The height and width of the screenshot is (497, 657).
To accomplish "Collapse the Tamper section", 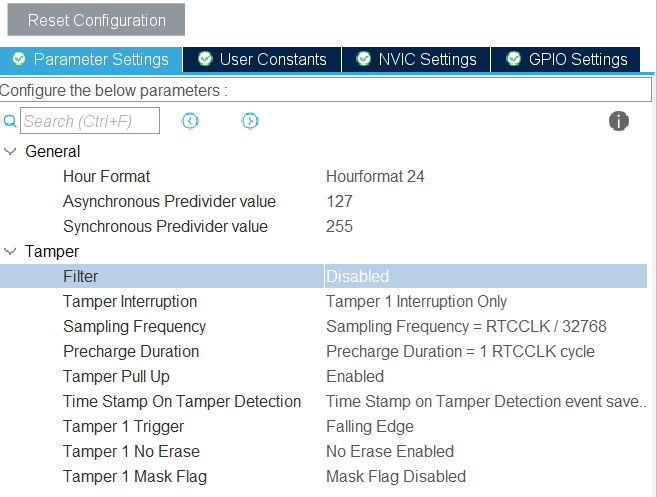I will pos(10,251).
